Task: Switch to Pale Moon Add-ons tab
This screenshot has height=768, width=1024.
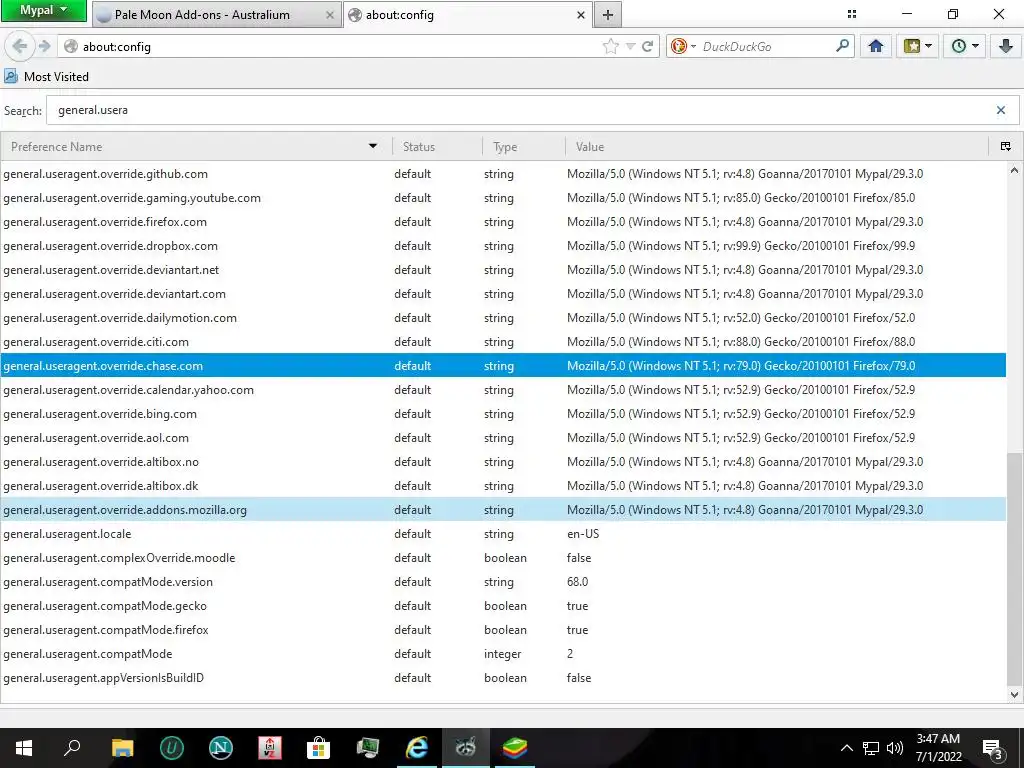Action: tap(216, 14)
